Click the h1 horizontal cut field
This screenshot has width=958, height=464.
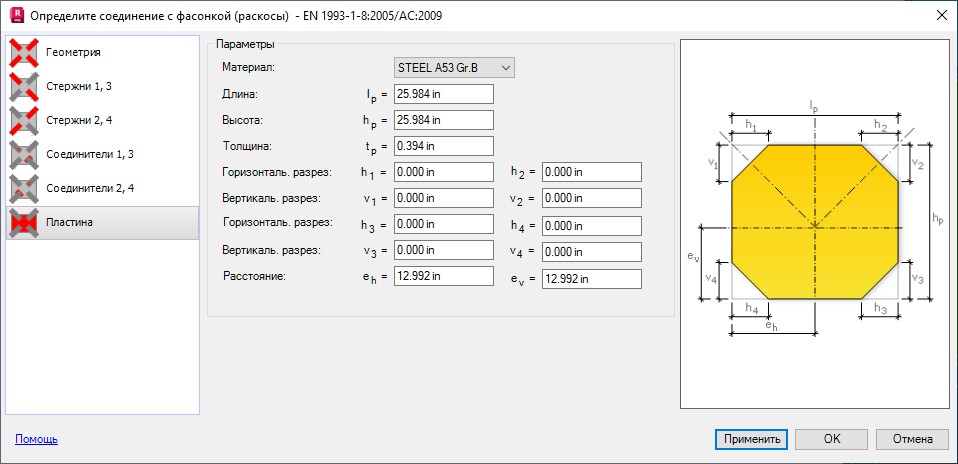click(444, 172)
